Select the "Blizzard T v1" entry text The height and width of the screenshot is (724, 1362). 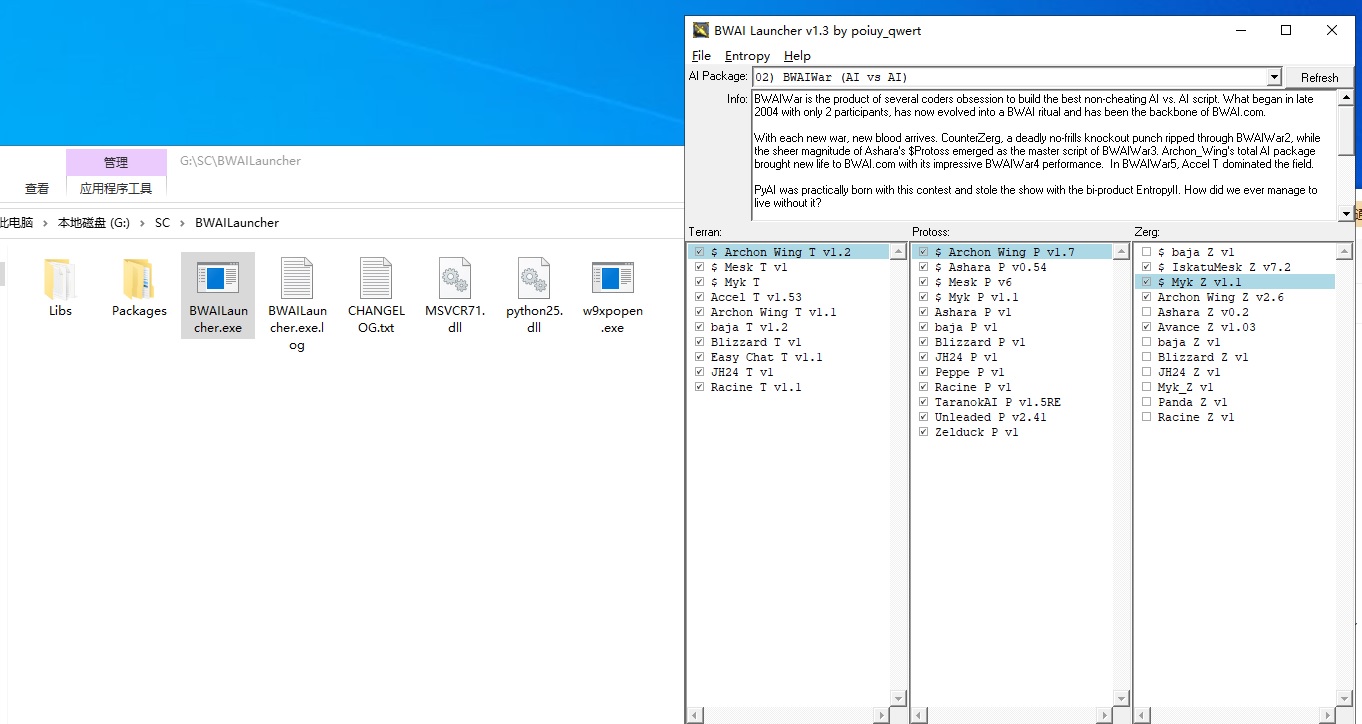(x=756, y=342)
